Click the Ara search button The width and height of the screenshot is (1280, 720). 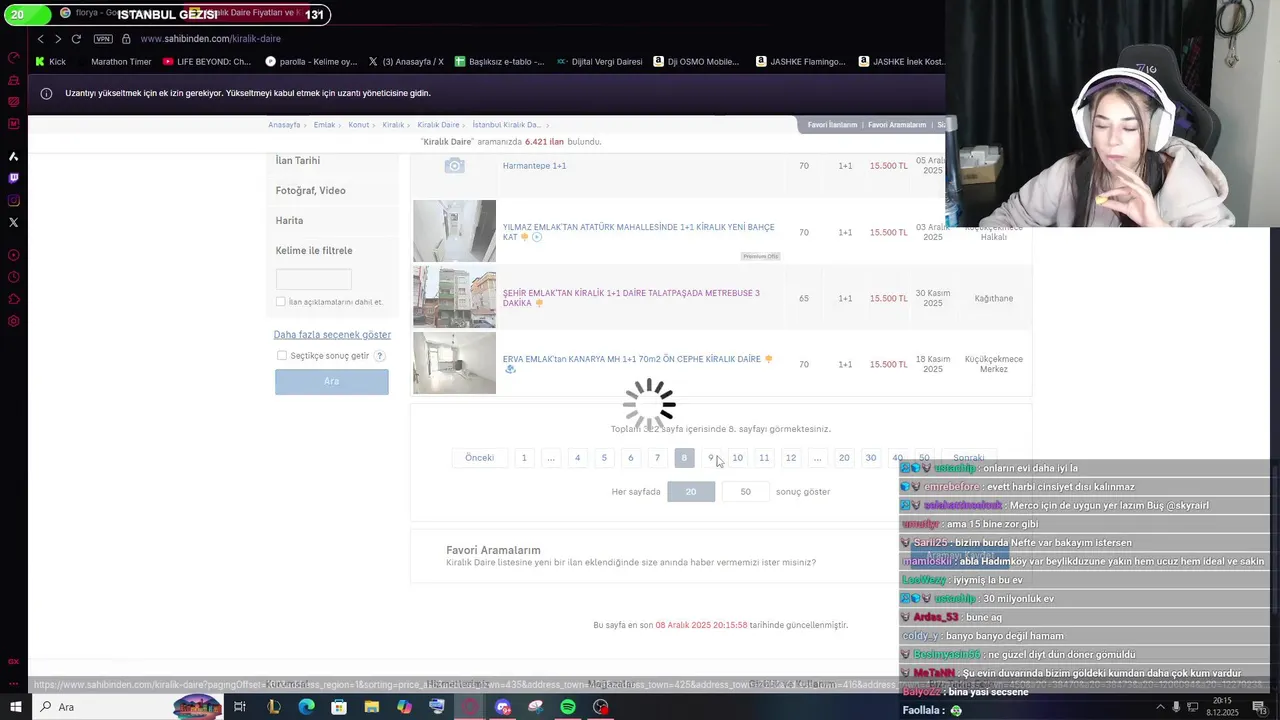(x=332, y=381)
